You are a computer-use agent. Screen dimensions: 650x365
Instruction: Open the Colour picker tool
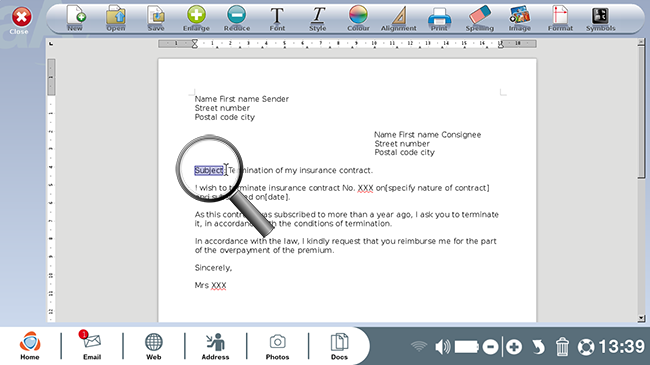tap(358, 18)
